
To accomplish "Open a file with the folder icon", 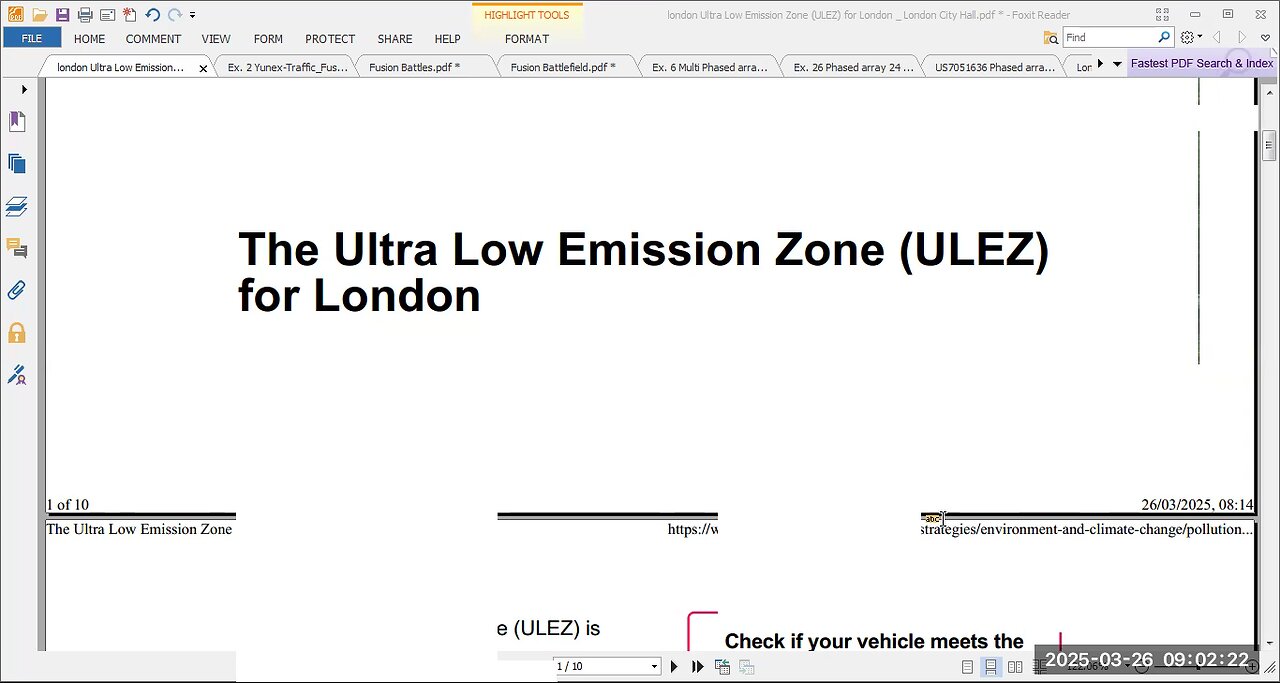I will [39, 15].
